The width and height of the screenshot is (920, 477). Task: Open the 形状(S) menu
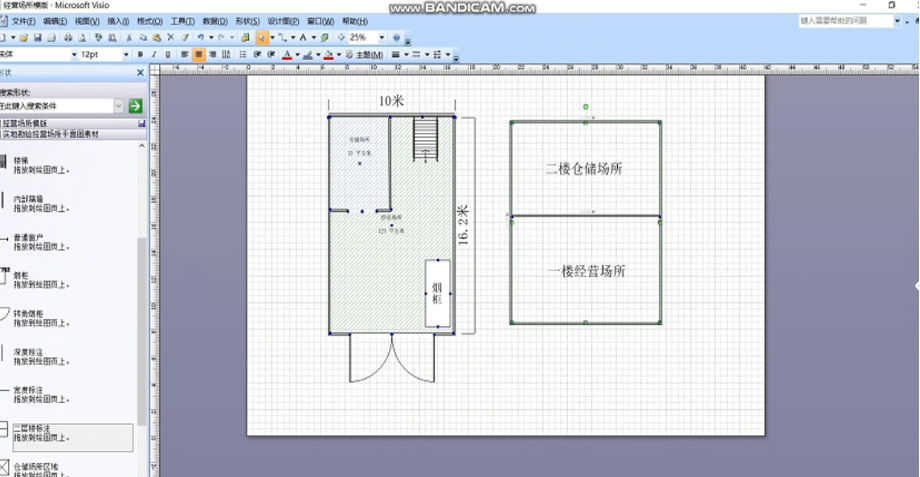point(247,21)
